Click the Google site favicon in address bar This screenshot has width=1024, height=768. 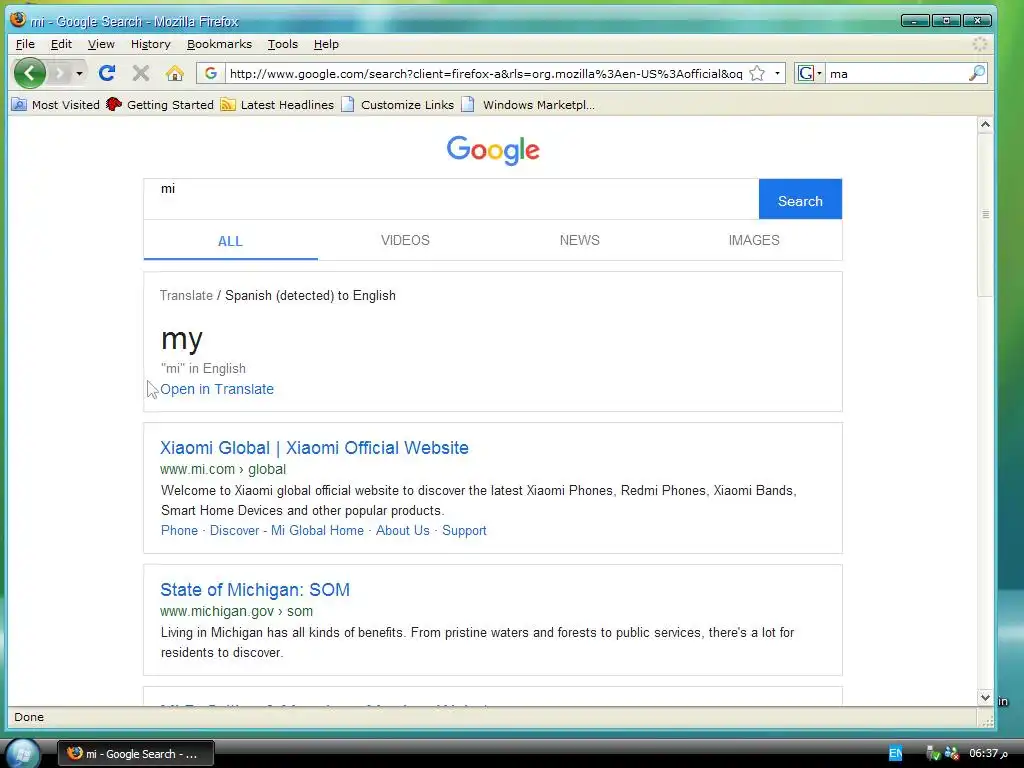click(210, 73)
